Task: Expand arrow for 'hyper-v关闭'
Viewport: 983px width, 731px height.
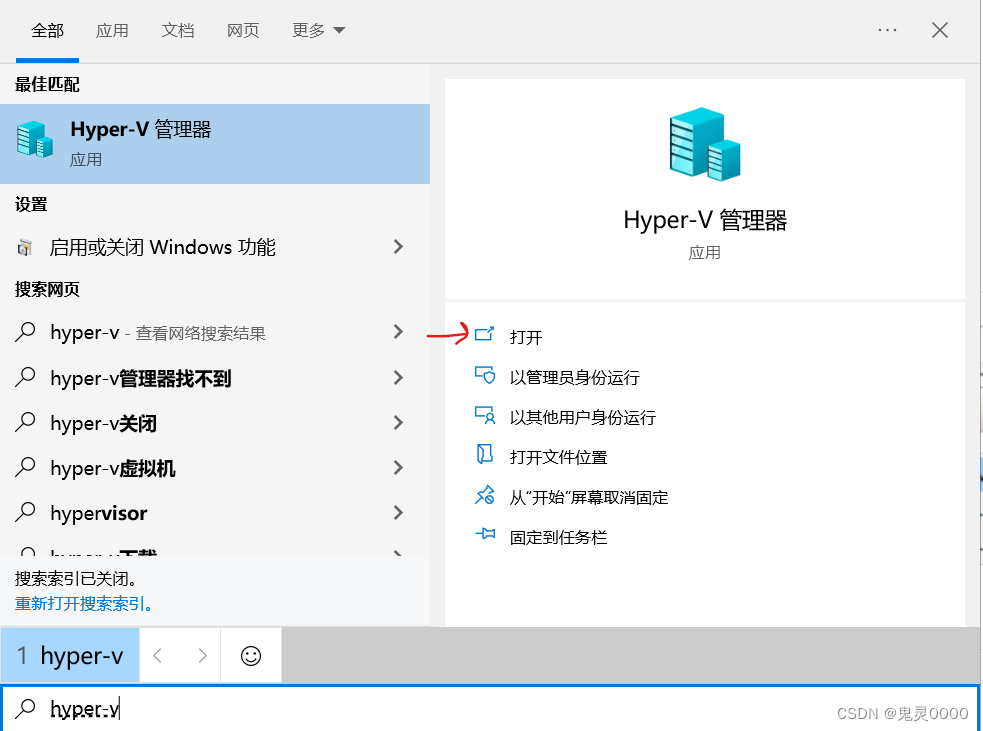Action: tap(398, 423)
